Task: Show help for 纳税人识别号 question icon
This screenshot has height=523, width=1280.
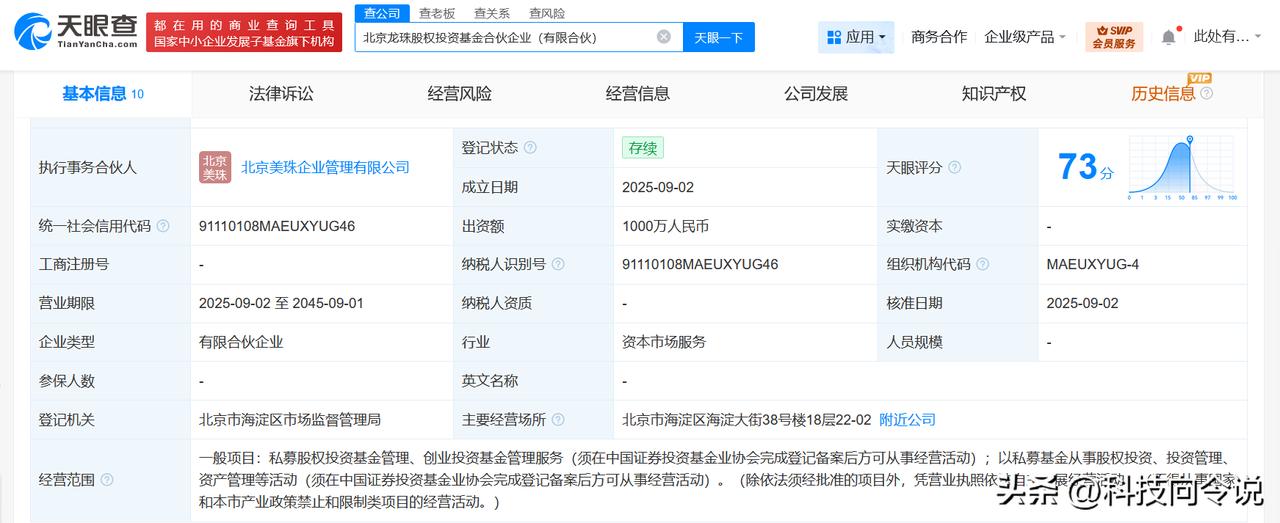Action: coord(558,265)
